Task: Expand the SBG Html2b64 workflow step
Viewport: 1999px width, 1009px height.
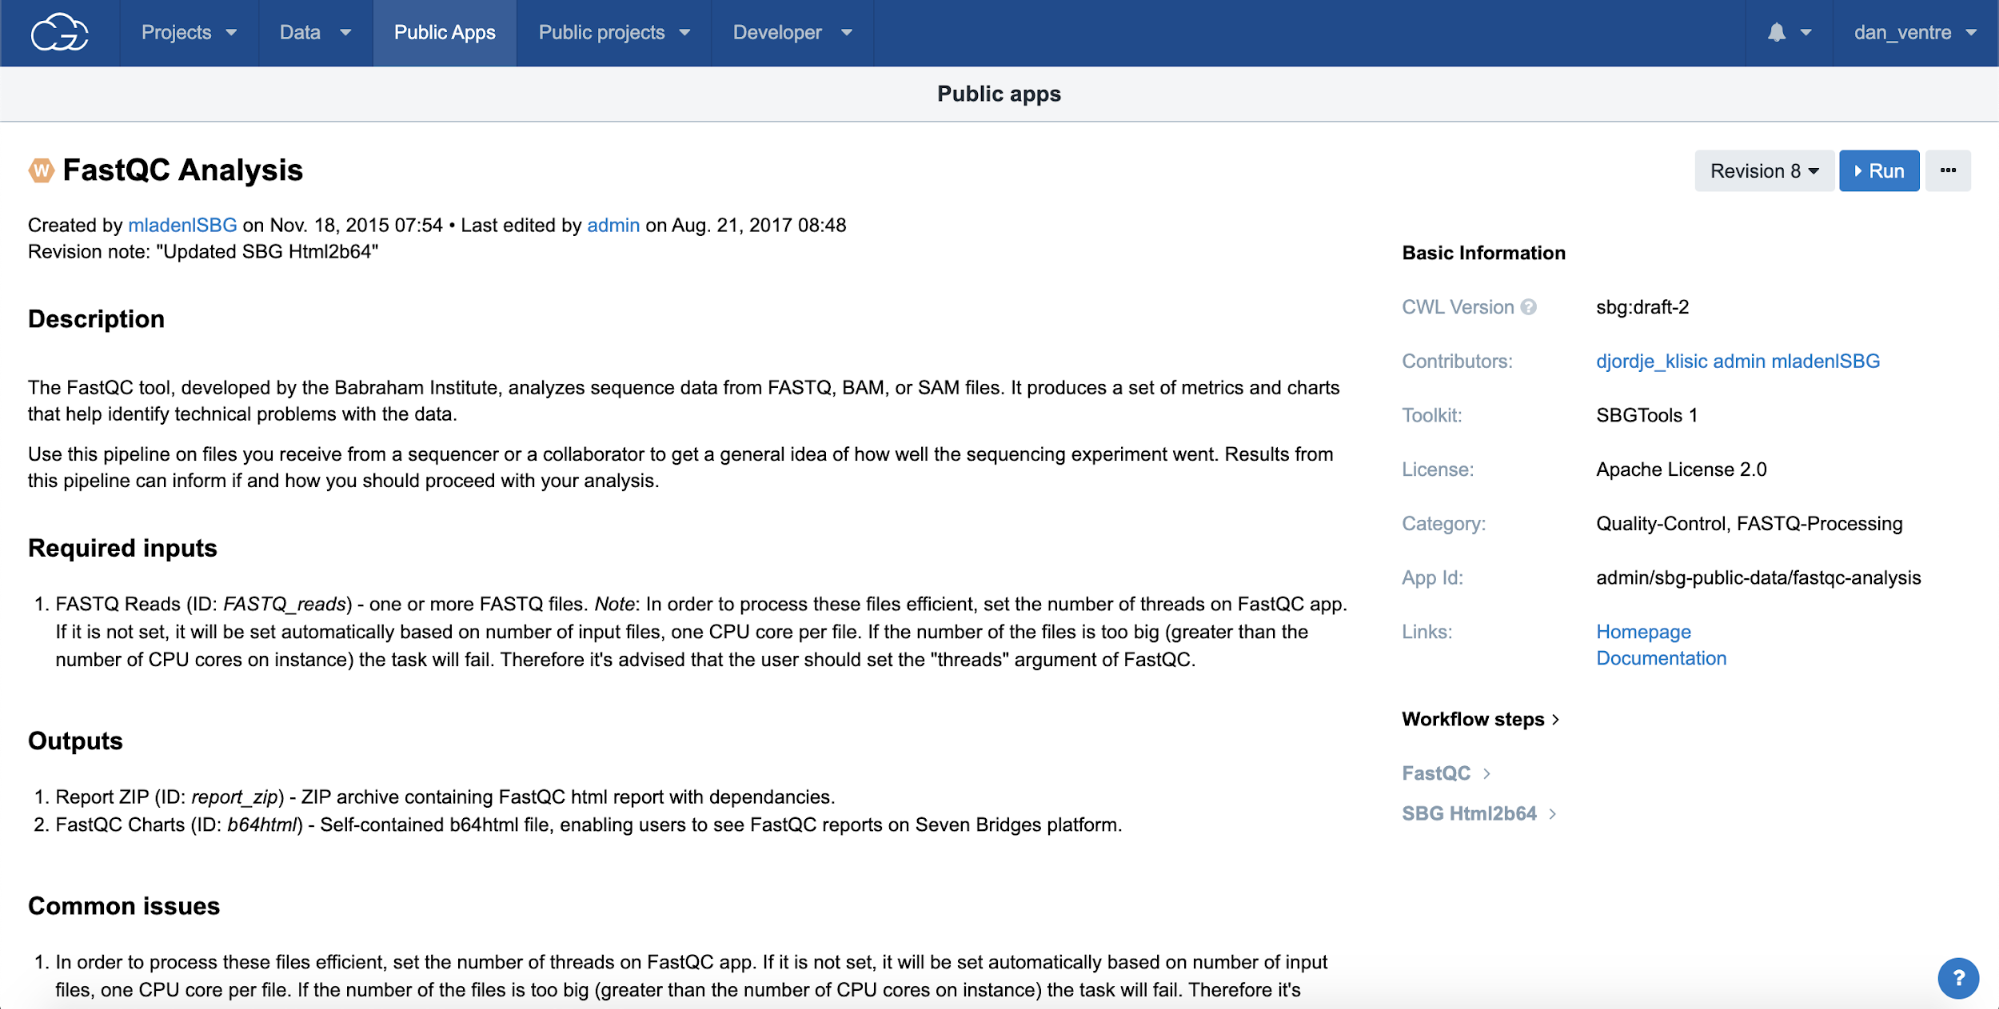Action: (x=1479, y=813)
